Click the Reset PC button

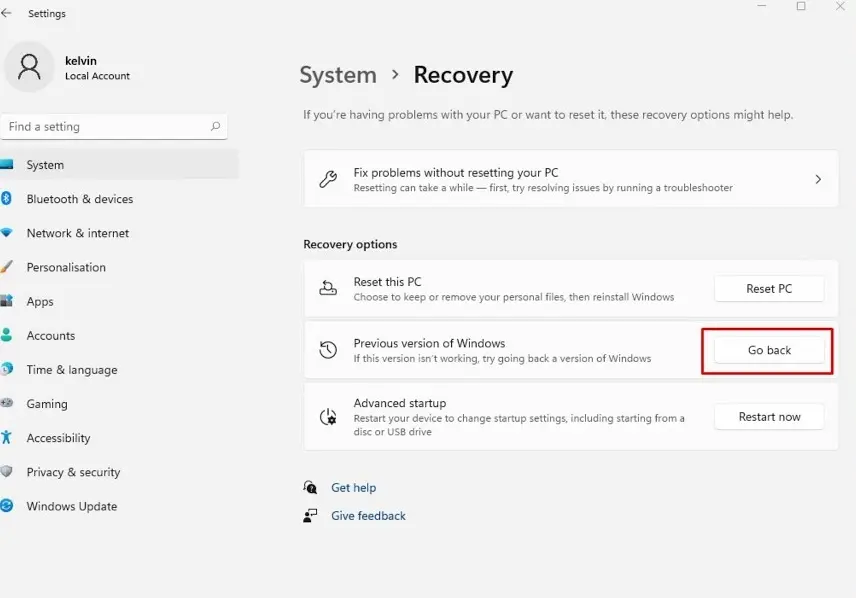pos(769,288)
